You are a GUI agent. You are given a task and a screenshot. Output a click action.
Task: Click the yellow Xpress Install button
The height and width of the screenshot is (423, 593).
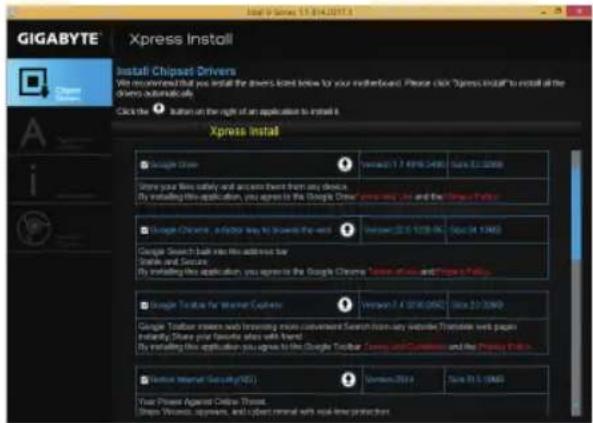coord(244,131)
